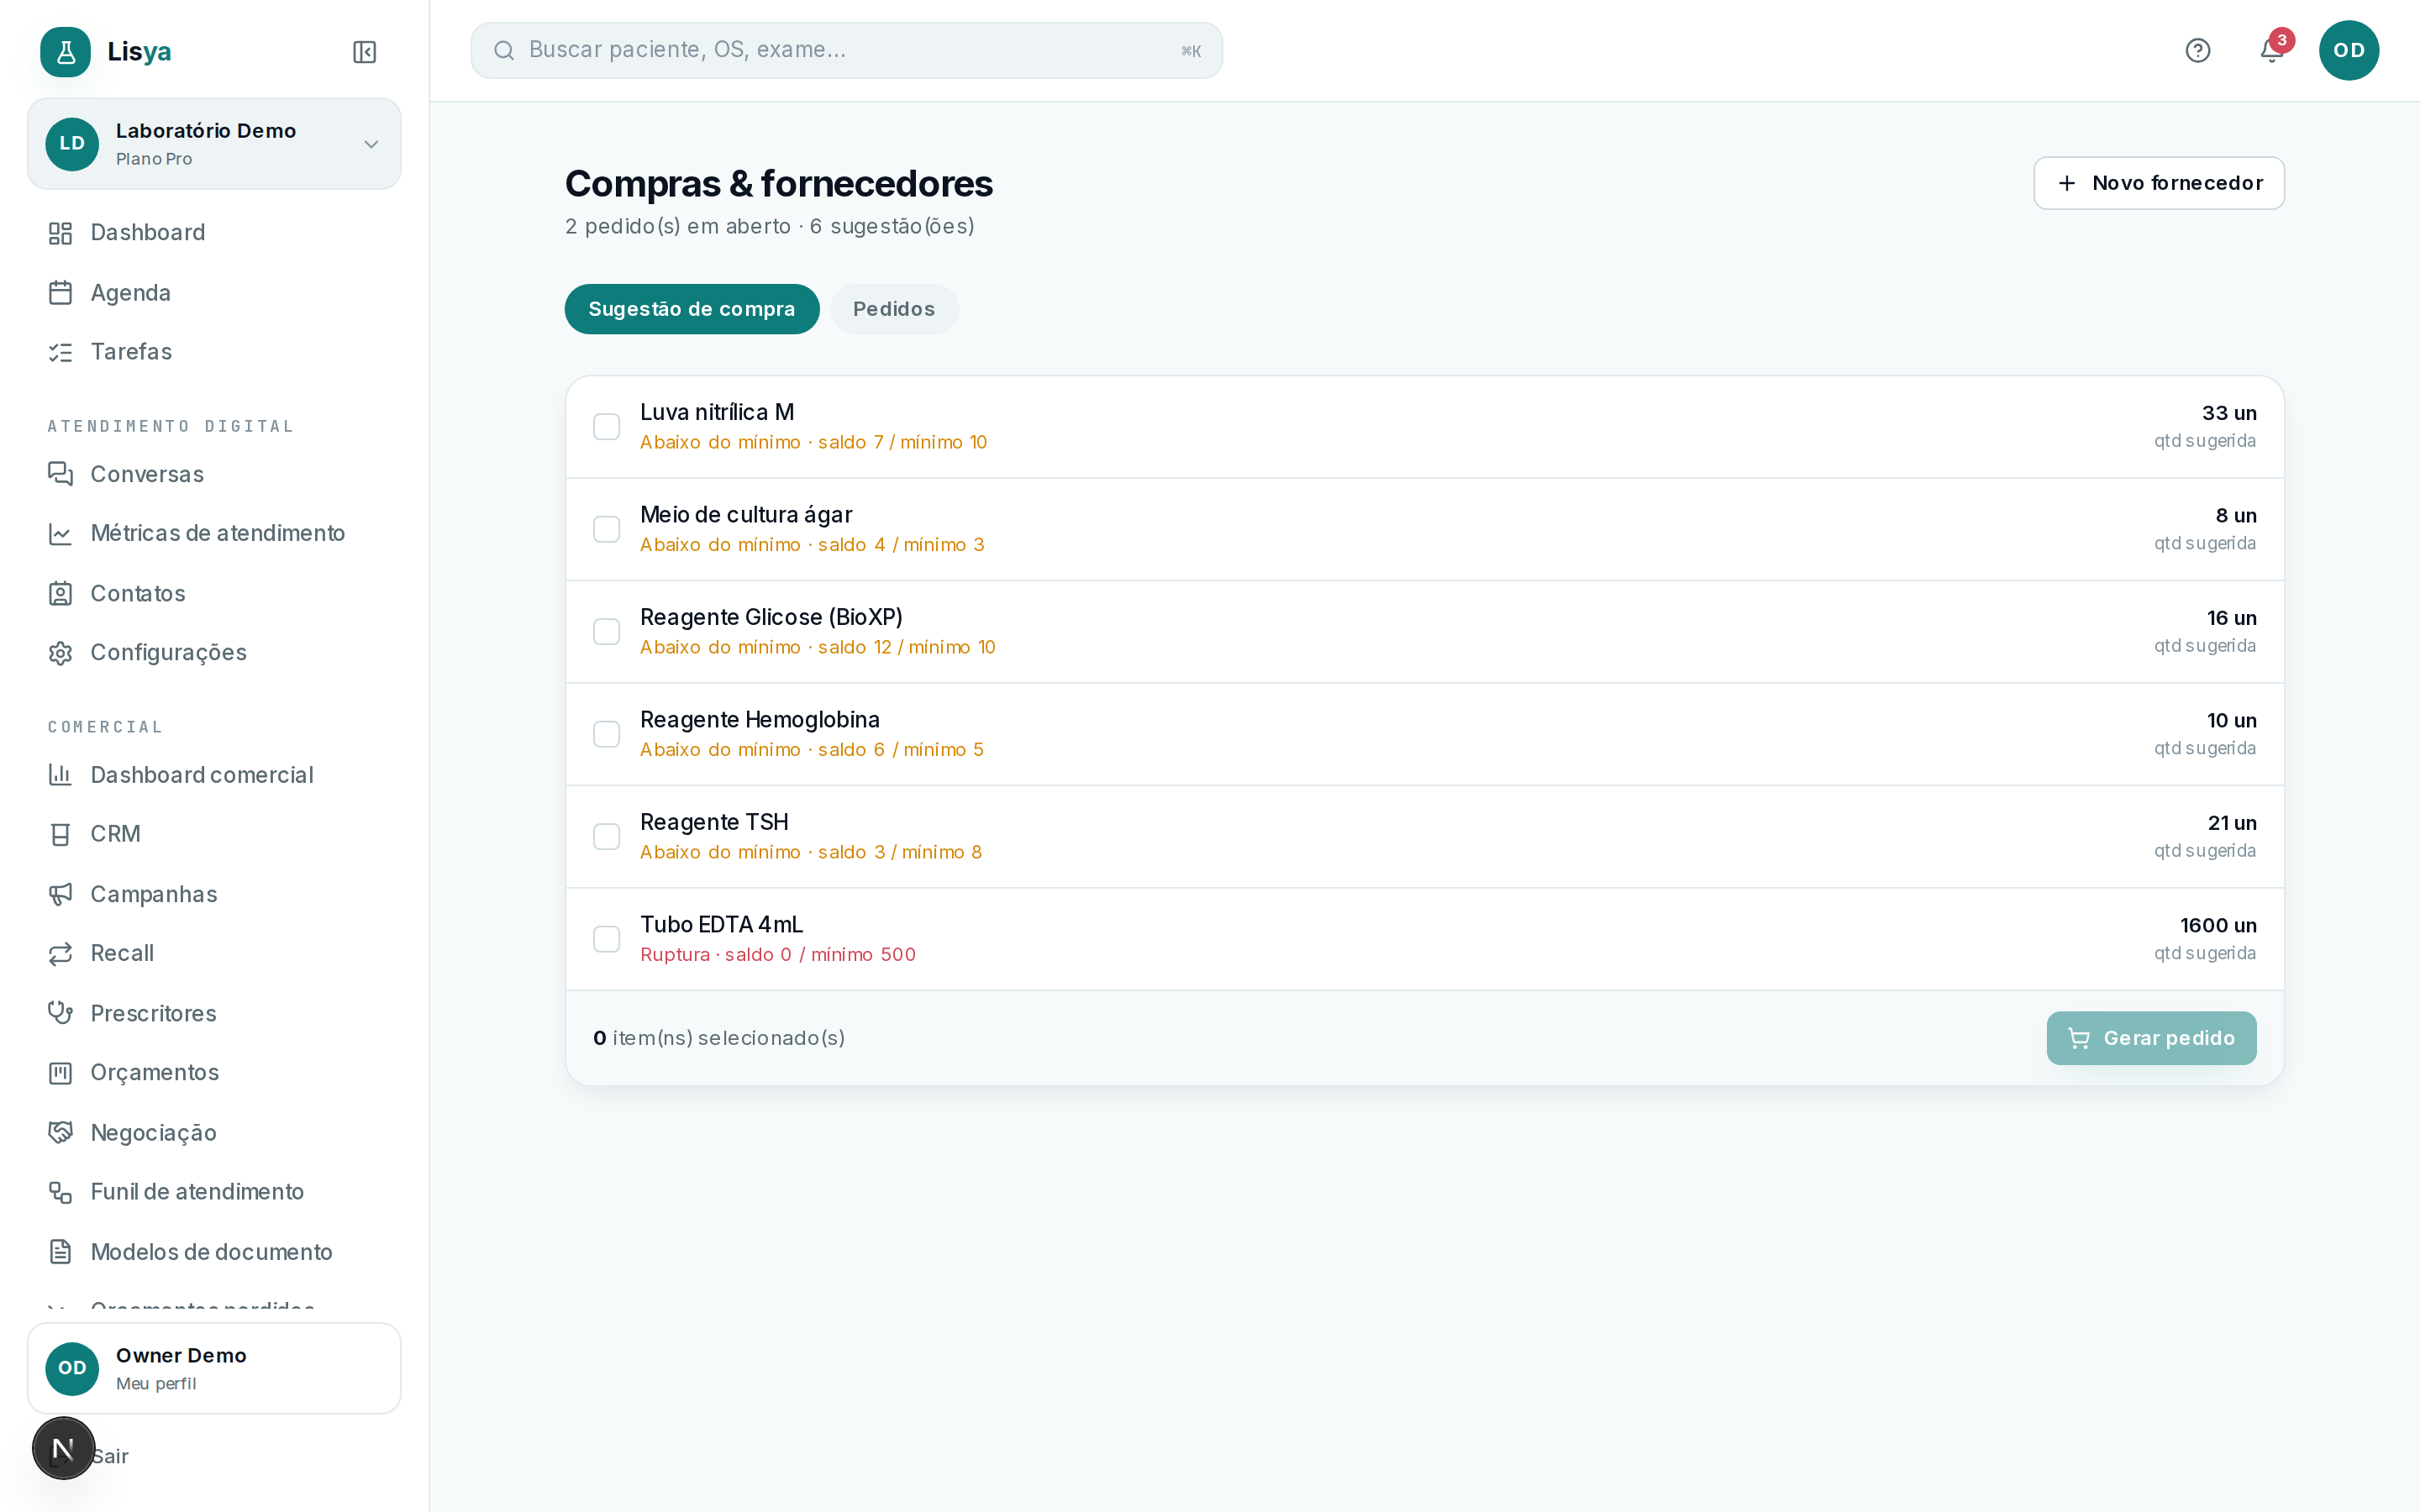Screen dimensions: 2420x1512
Task: Open Agenda from the sidebar
Action: click(213, 293)
